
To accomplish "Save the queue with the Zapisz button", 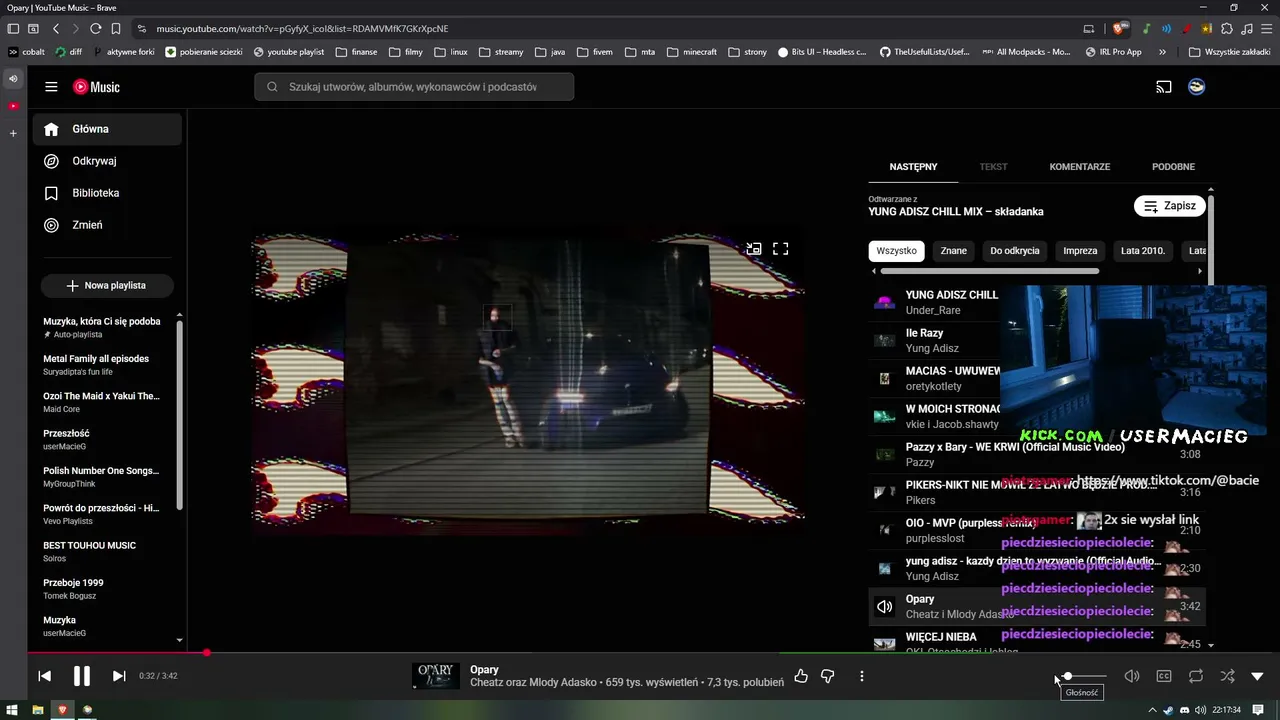I will pyautogui.click(x=1170, y=206).
